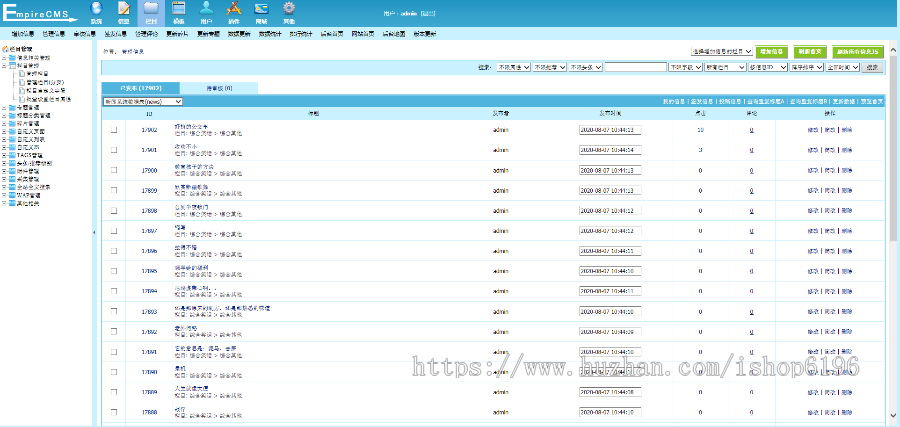Open the 不限属性 search filter dropdown

tap(513, 67)
